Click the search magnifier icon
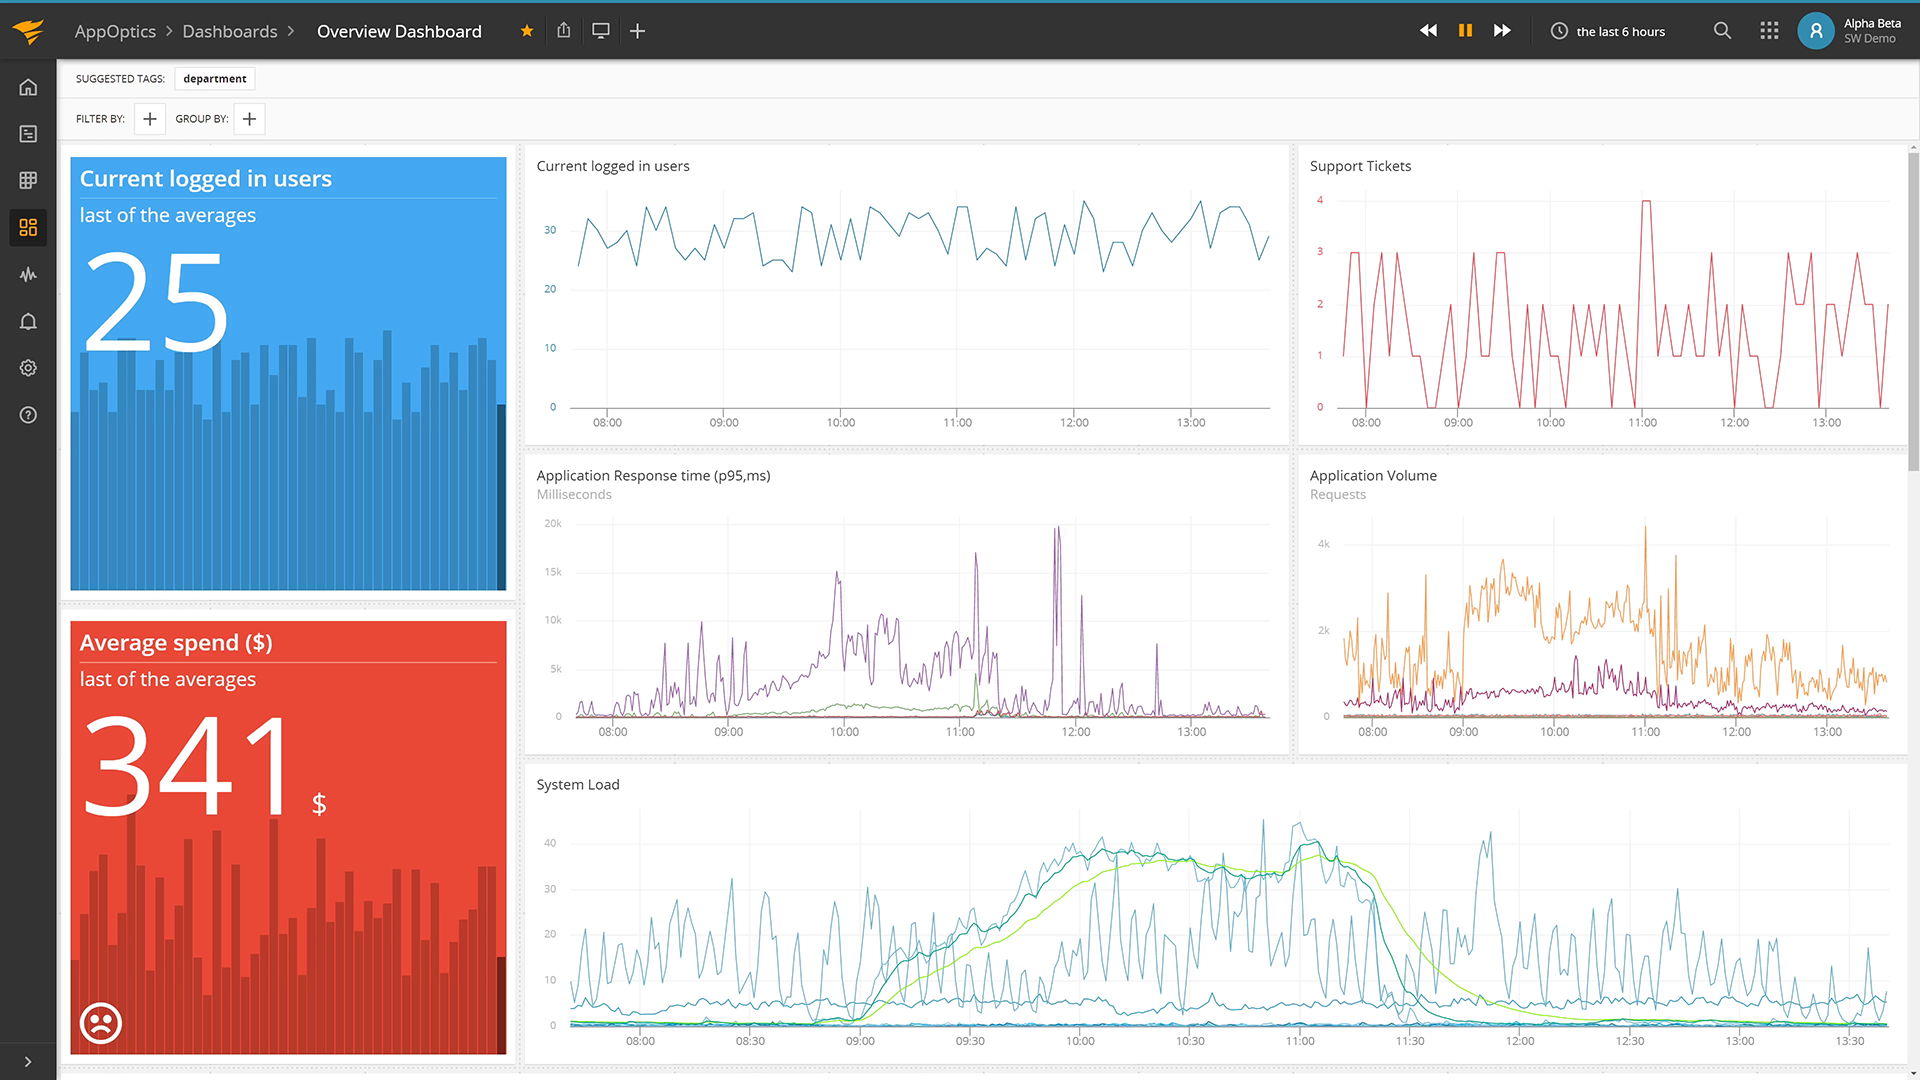Screen dimensions: 1920x1080 [x=1722, y=31]
